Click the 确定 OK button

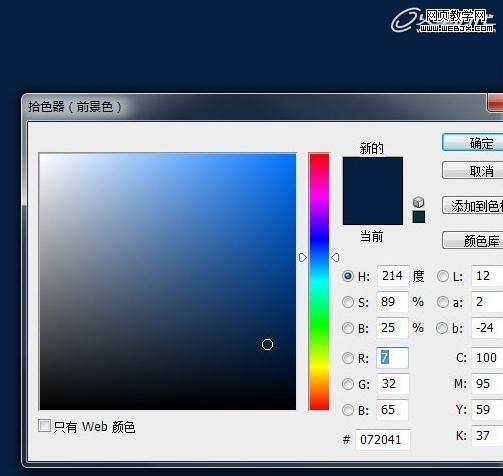click(x=473, y=143)
